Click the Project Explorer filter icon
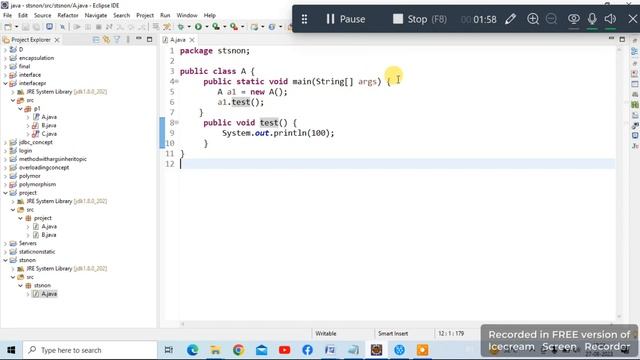 tap(117, 40)
